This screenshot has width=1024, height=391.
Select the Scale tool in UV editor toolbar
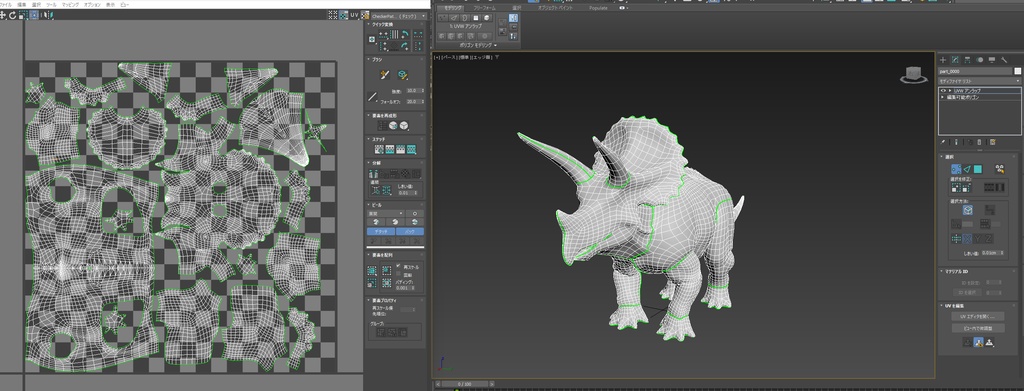(23, 16)
